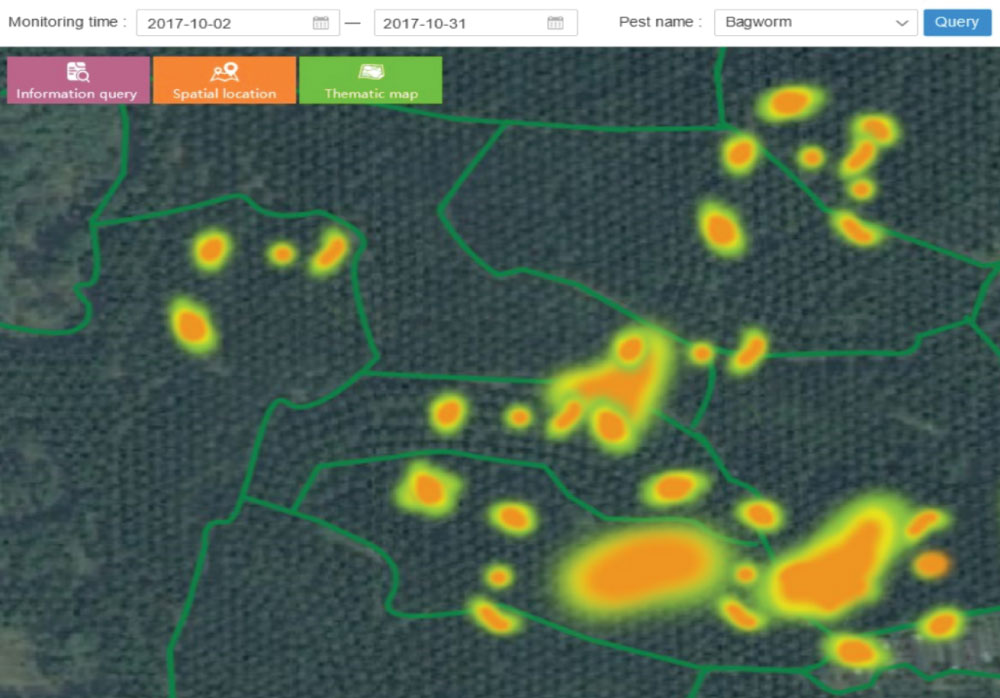
Task: Click the widest oval bagworm heatmap hotspot
Action: [x=640, y=566]
